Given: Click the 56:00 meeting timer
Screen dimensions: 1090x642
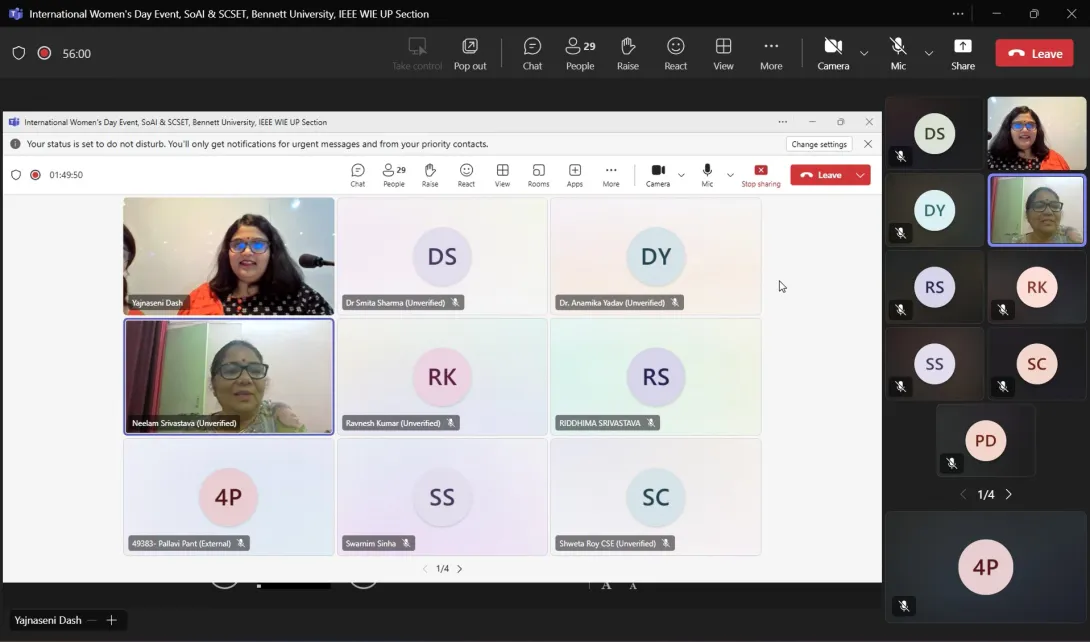Looking at the screenshot, I should coord(76,54).
